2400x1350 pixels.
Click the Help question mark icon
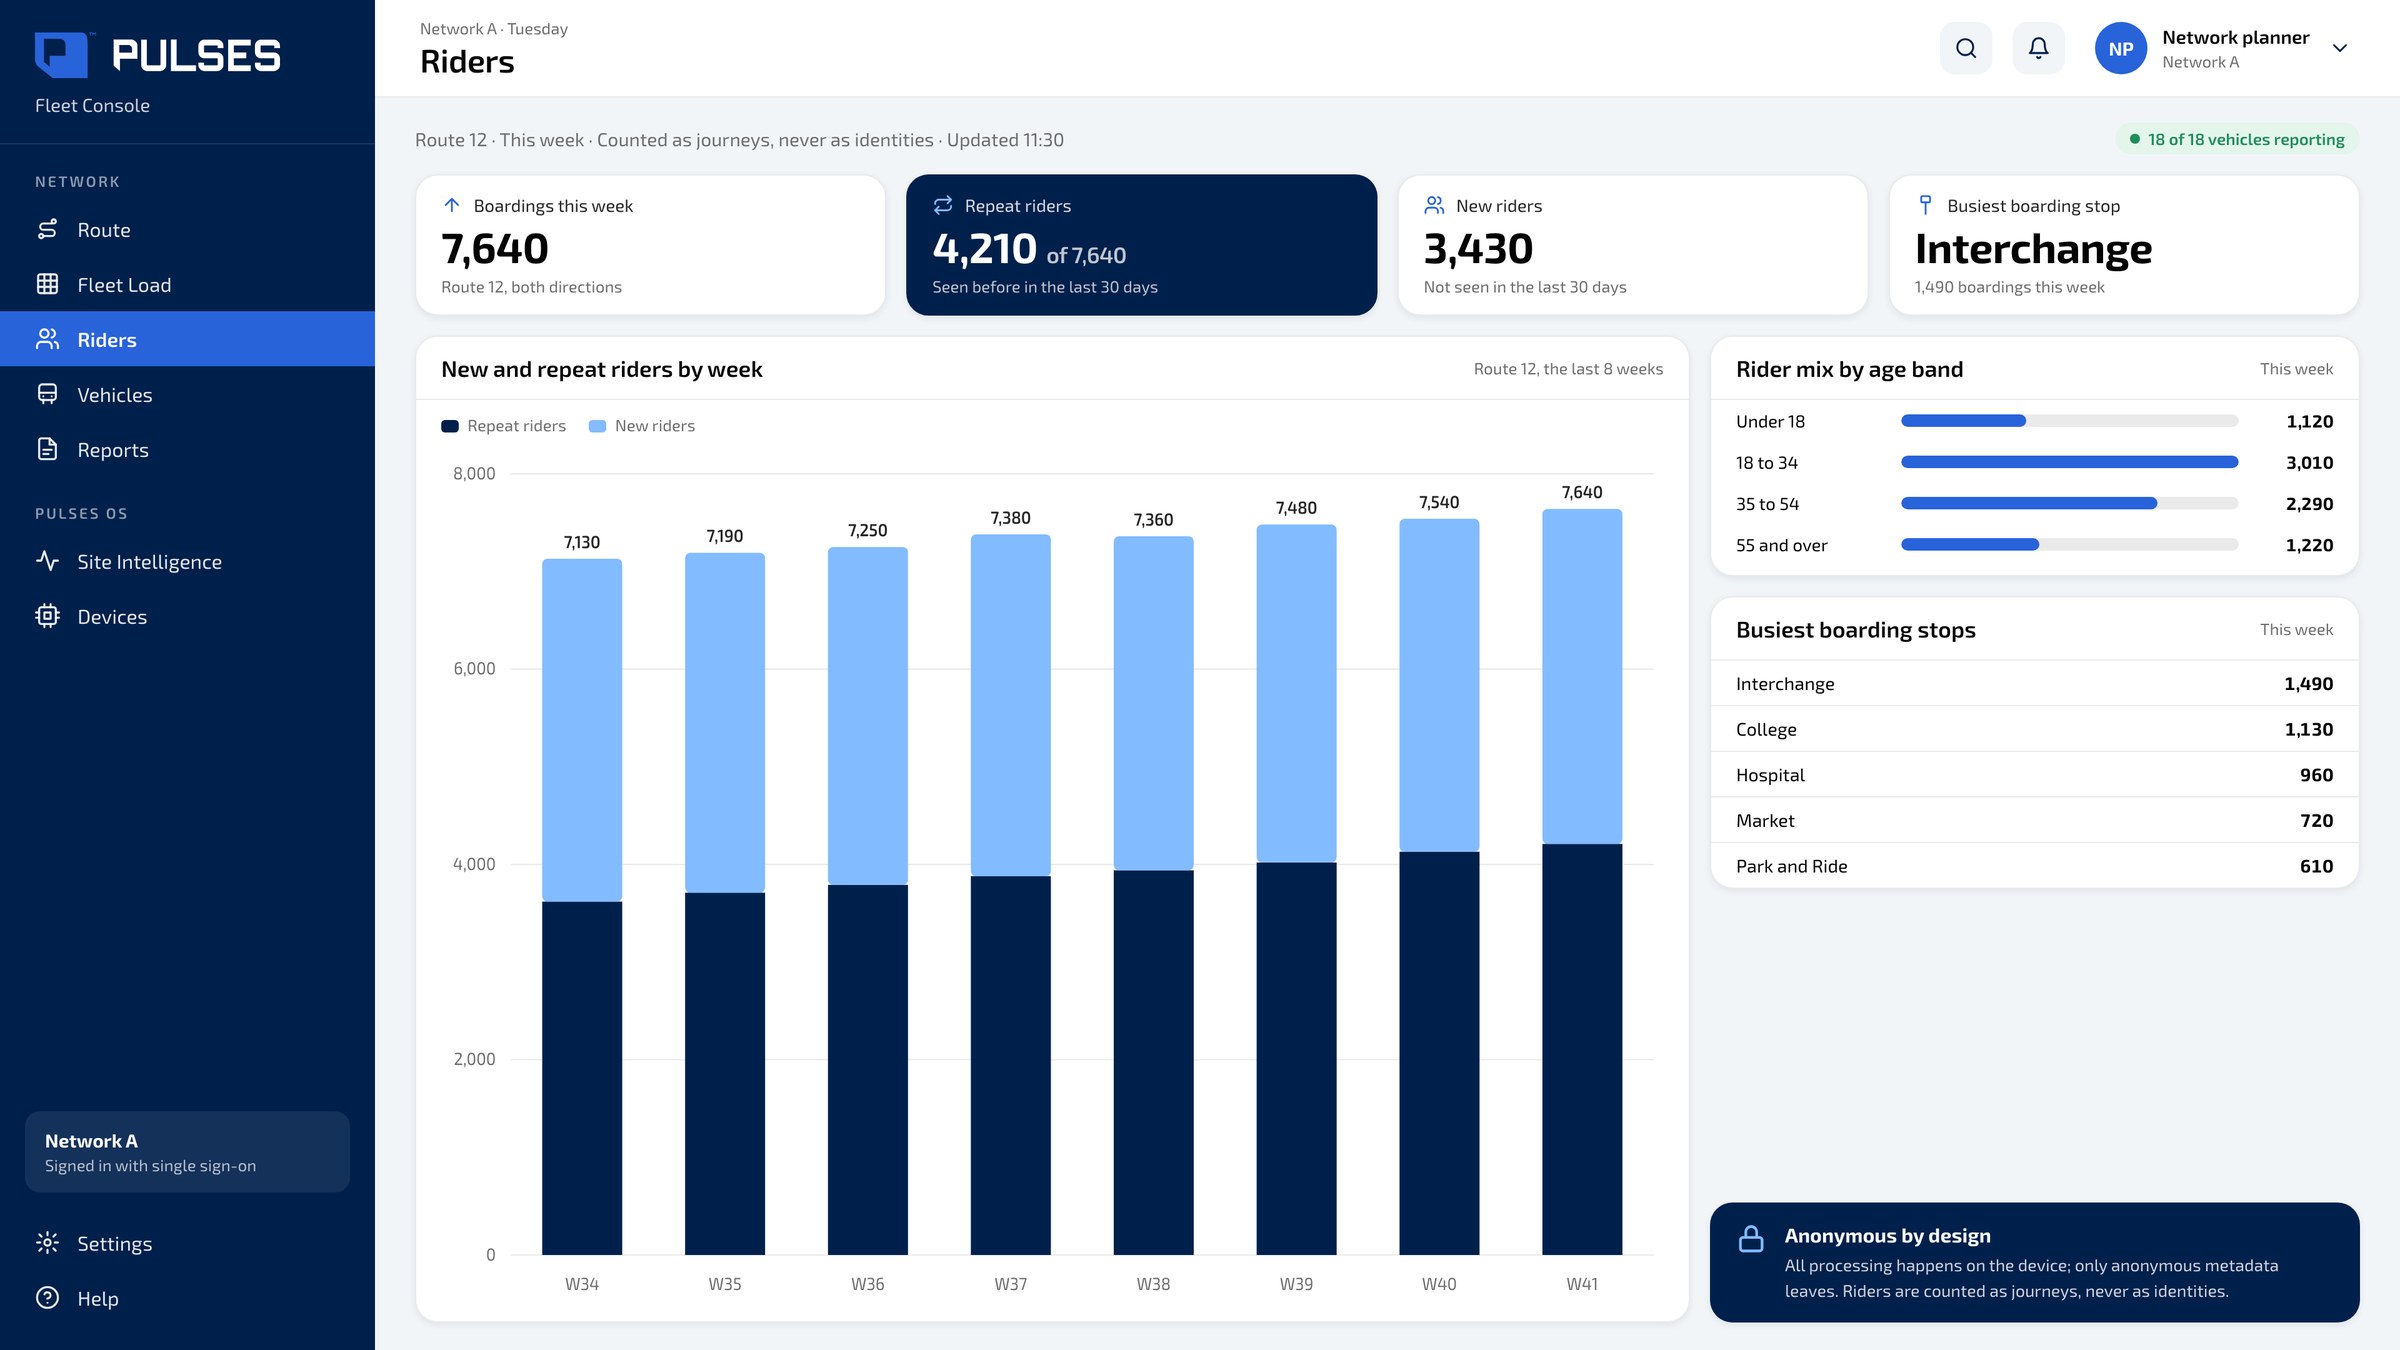point(47,1298)
